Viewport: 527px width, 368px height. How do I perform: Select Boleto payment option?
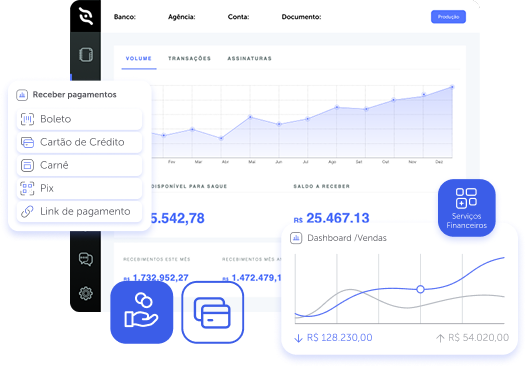pyautogui.click(x=79, y=119)
